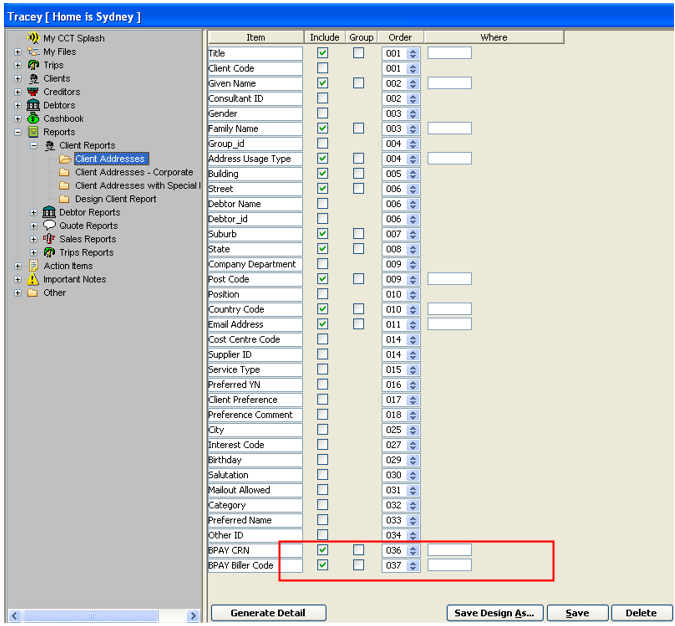675x626 pixels.
Task: Click the Delete button
Action: (x=641, y=613)
